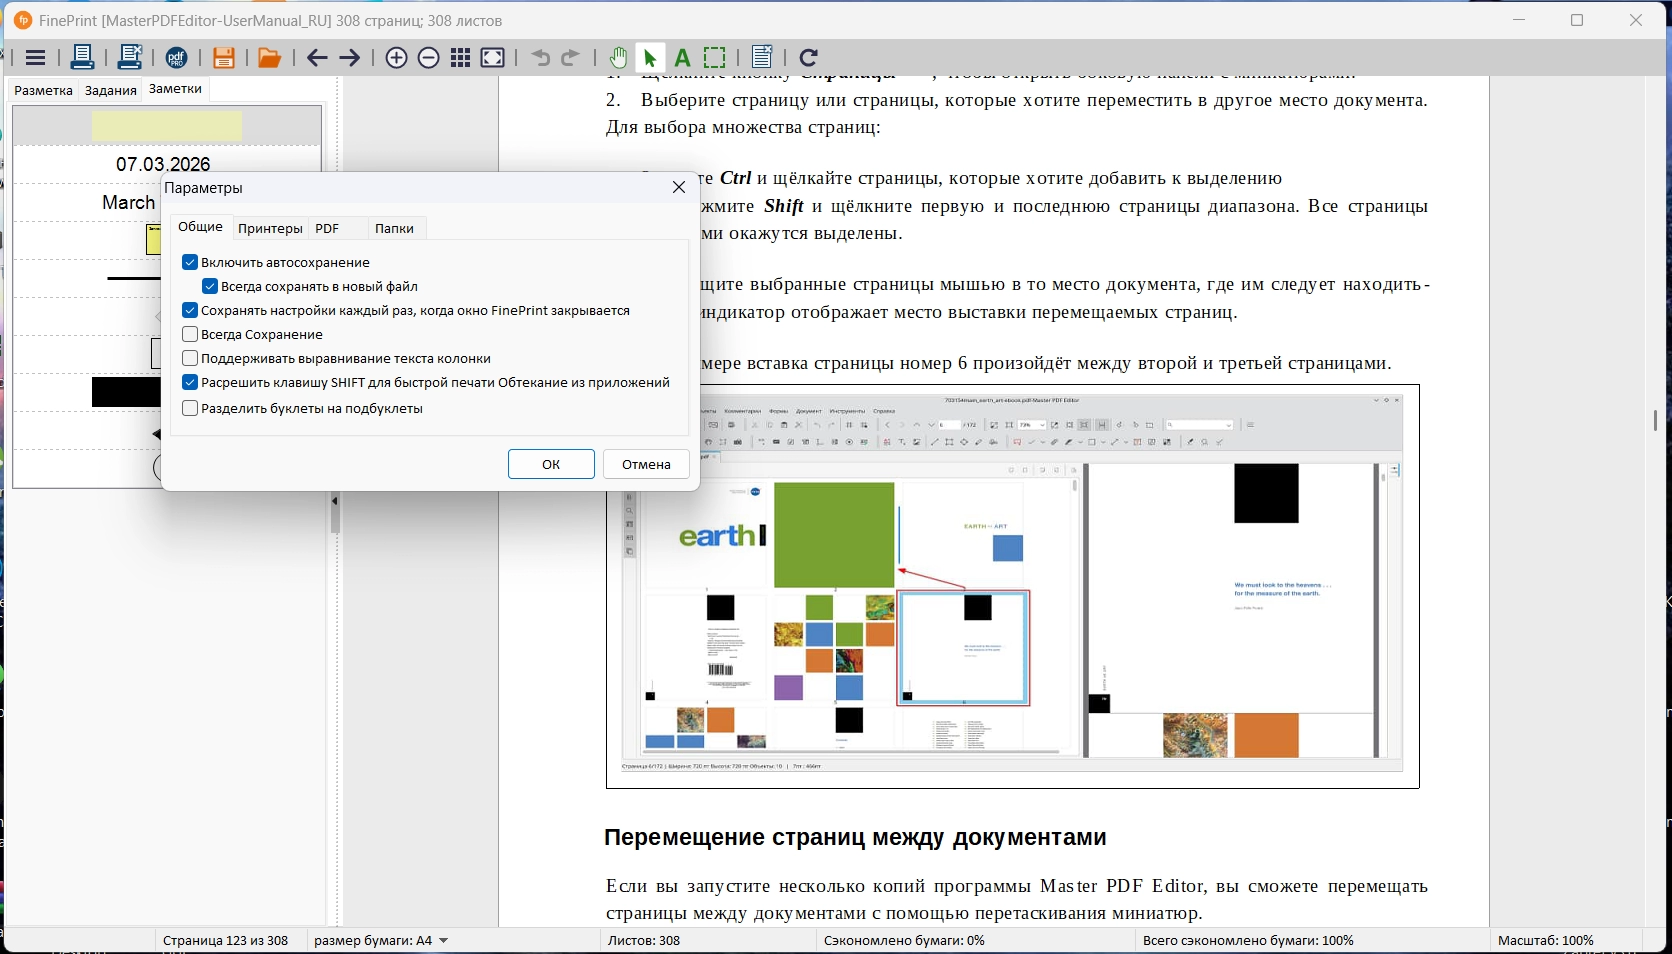
Task: Save the job with the floppy icon
Action: click(224, 58)
